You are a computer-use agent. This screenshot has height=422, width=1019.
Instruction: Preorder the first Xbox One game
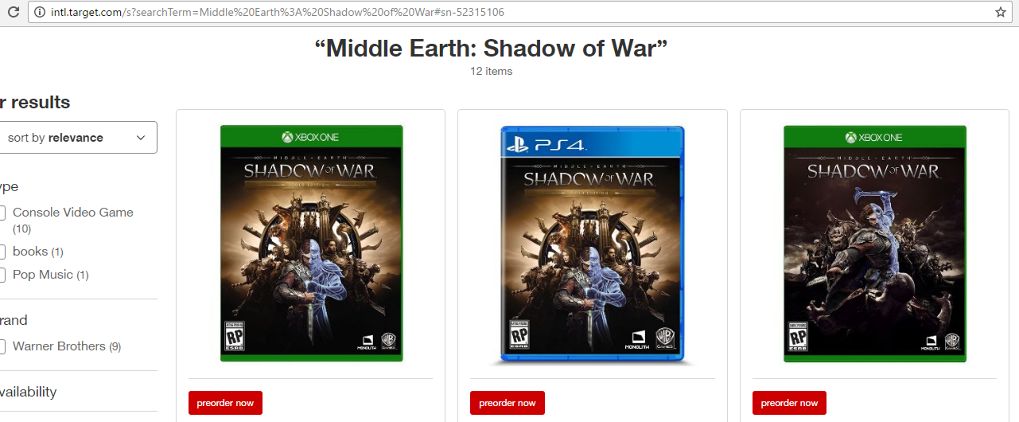(x=226, y=402)
